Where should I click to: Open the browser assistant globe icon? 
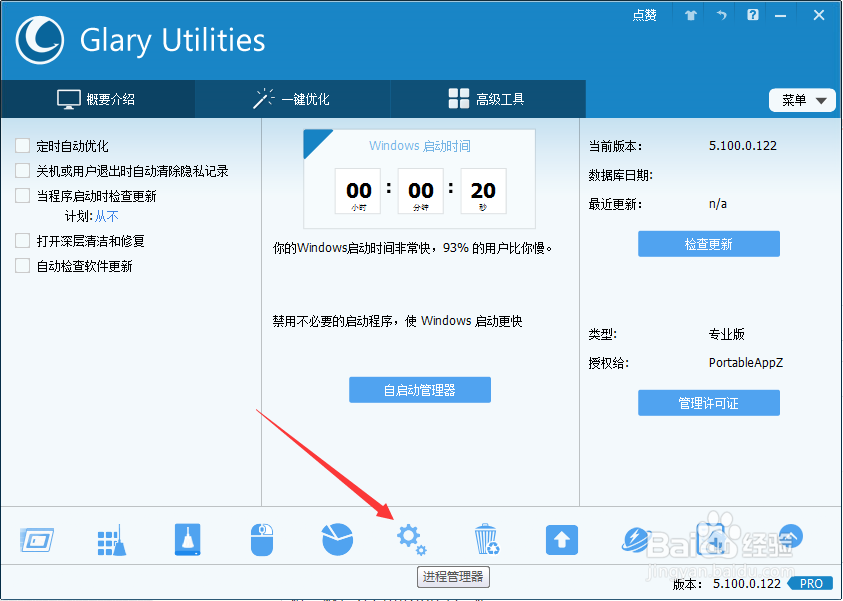[x=637, y=540]
